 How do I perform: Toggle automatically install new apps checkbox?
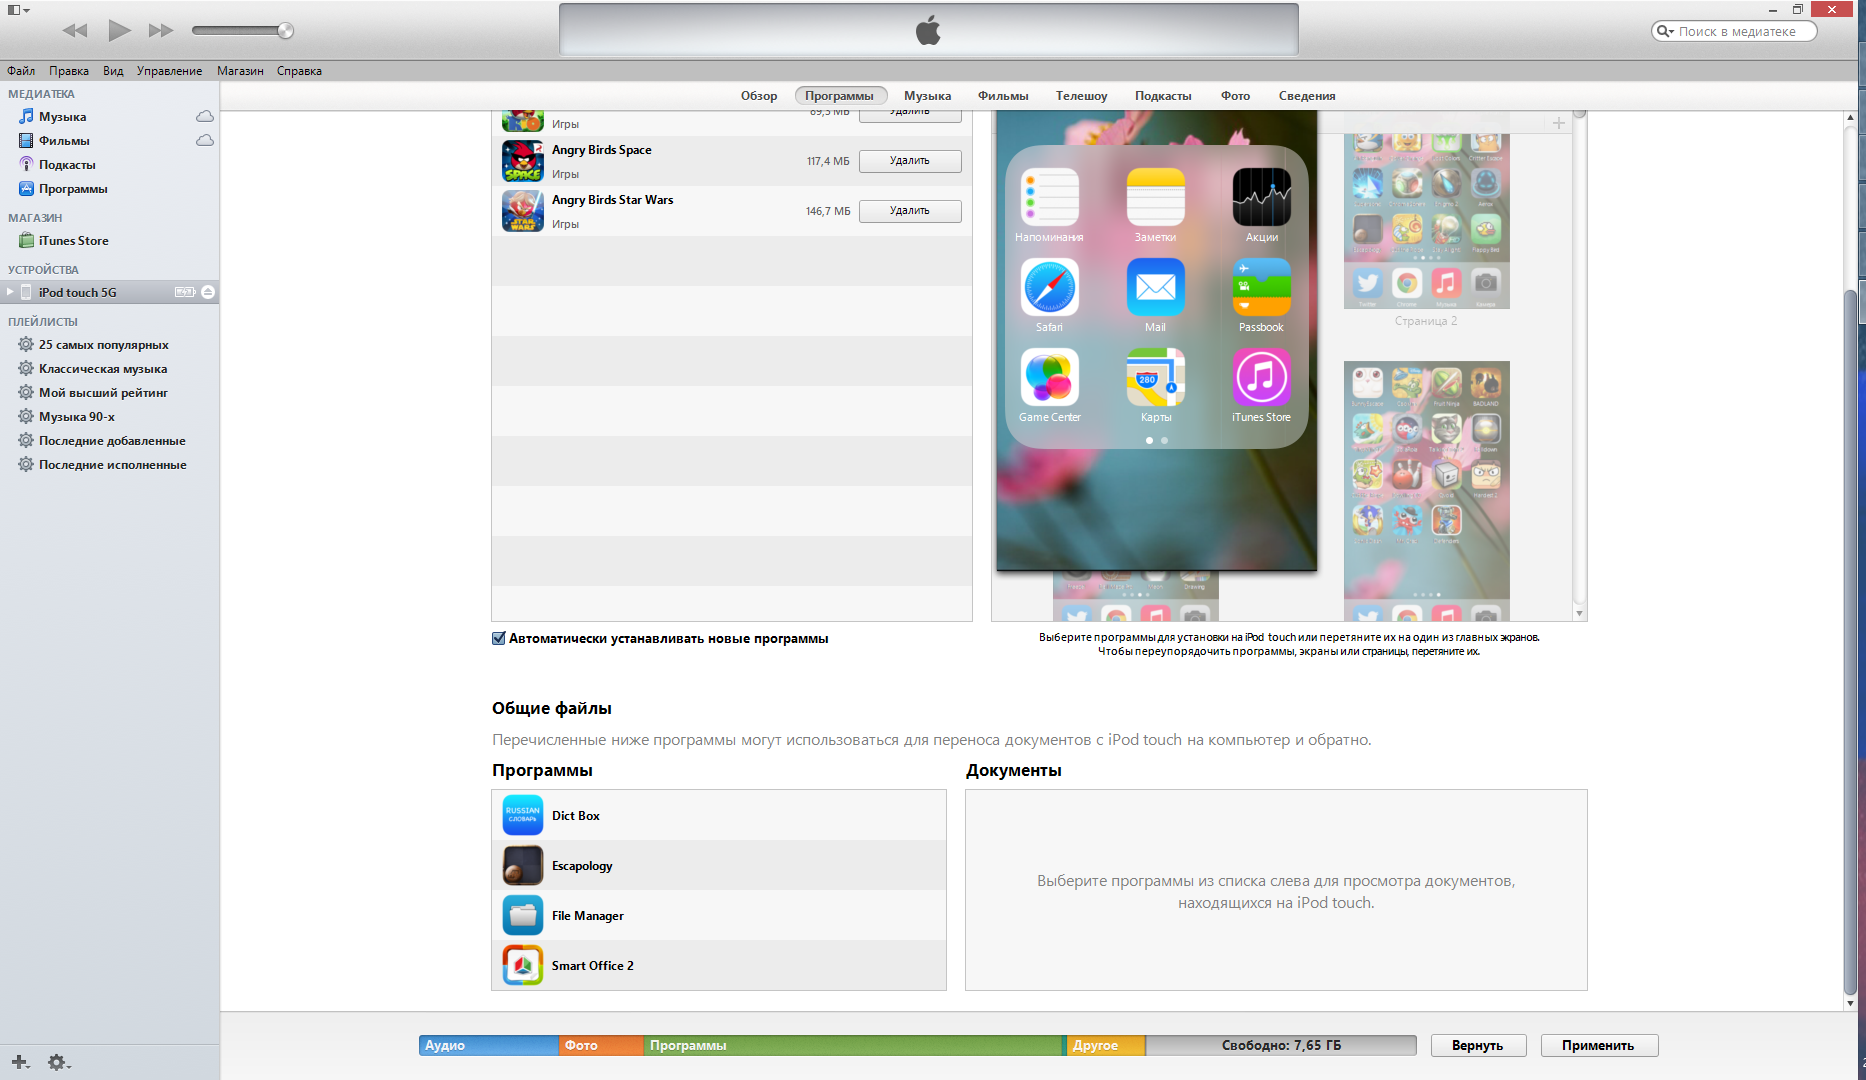coord(499,638)
